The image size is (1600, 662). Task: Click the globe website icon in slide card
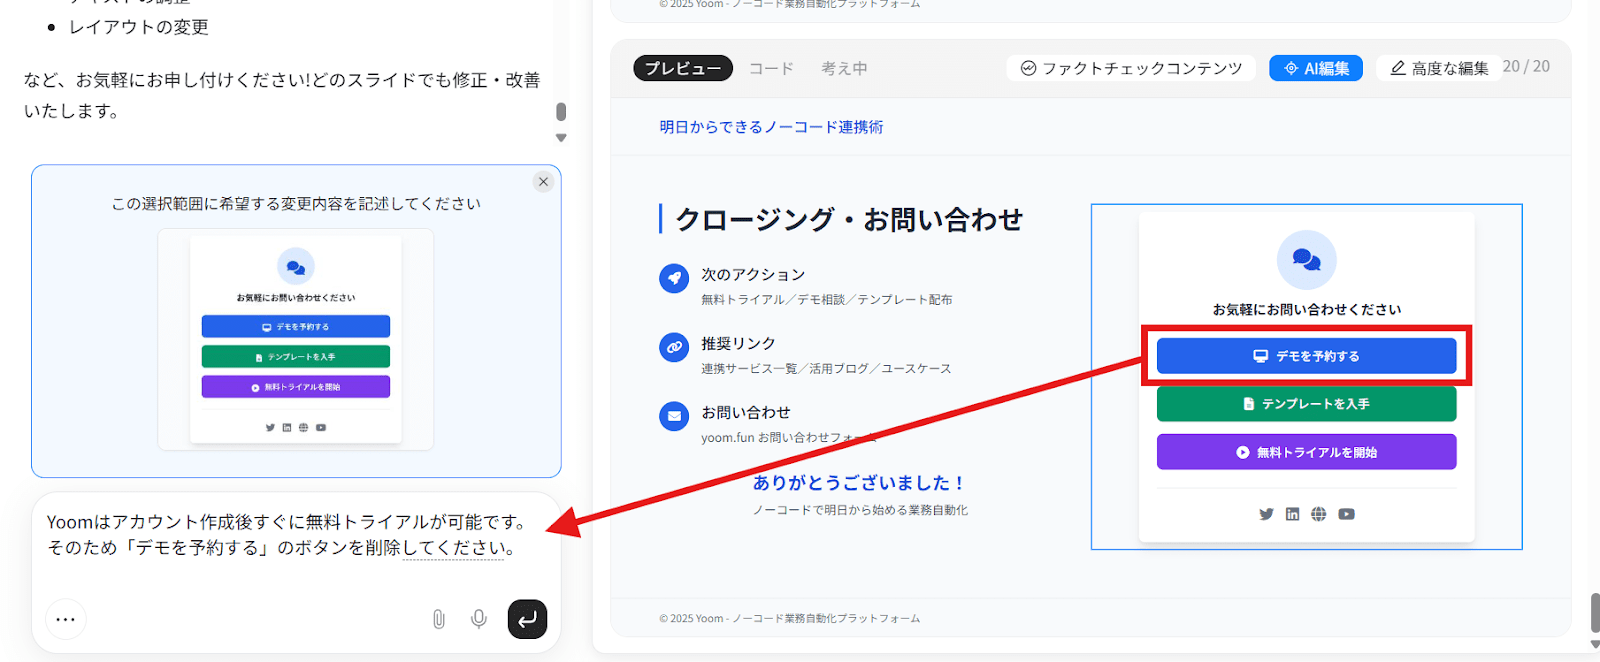pyautogui.click(x=1319, y=514)
